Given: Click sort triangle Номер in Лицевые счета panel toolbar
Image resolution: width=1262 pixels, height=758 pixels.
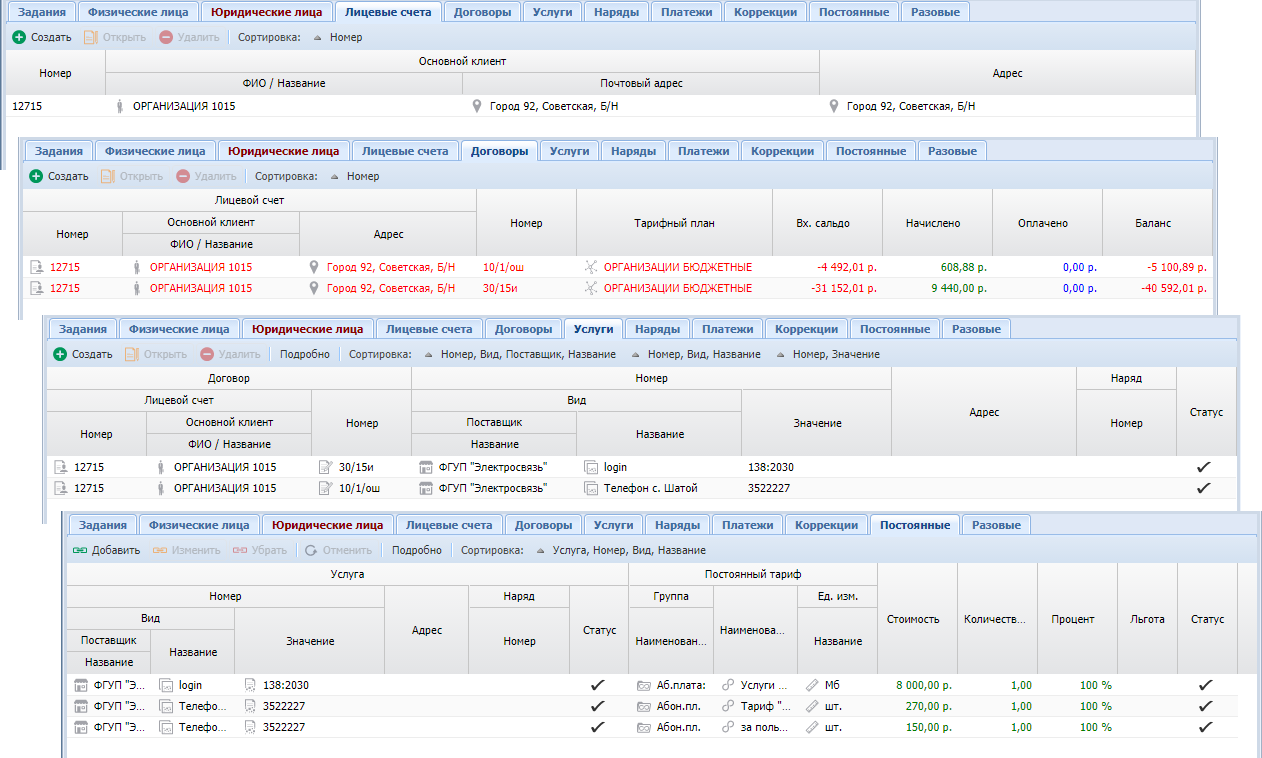Looking at the screenshot, I should 318,37.
